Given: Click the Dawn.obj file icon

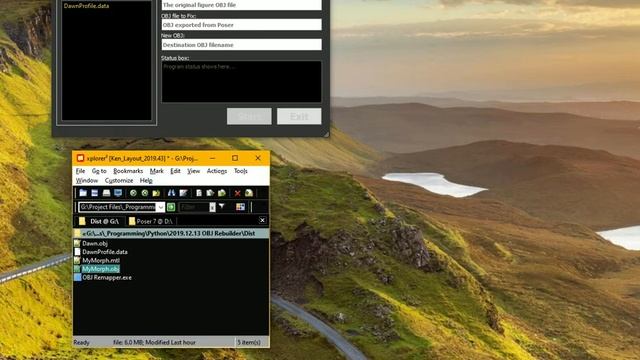Looking at the screenshot, I should [77, 243].
